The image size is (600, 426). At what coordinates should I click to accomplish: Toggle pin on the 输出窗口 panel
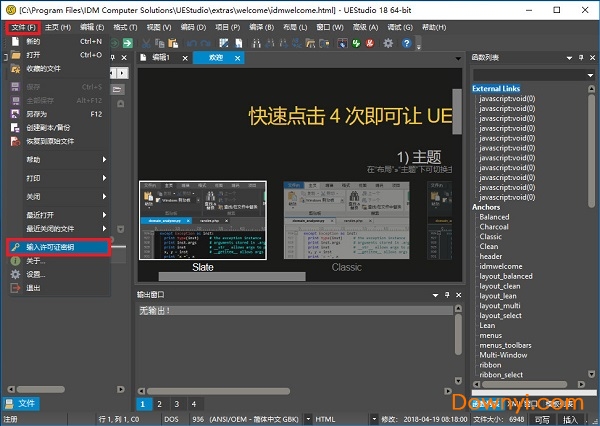pyautogui.click(x=447, y=295)
